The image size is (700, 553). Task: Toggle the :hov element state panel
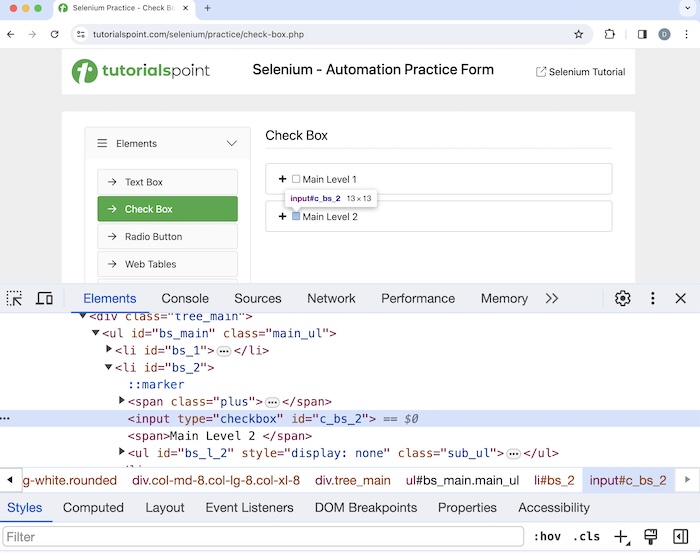[x=546, y=537]
